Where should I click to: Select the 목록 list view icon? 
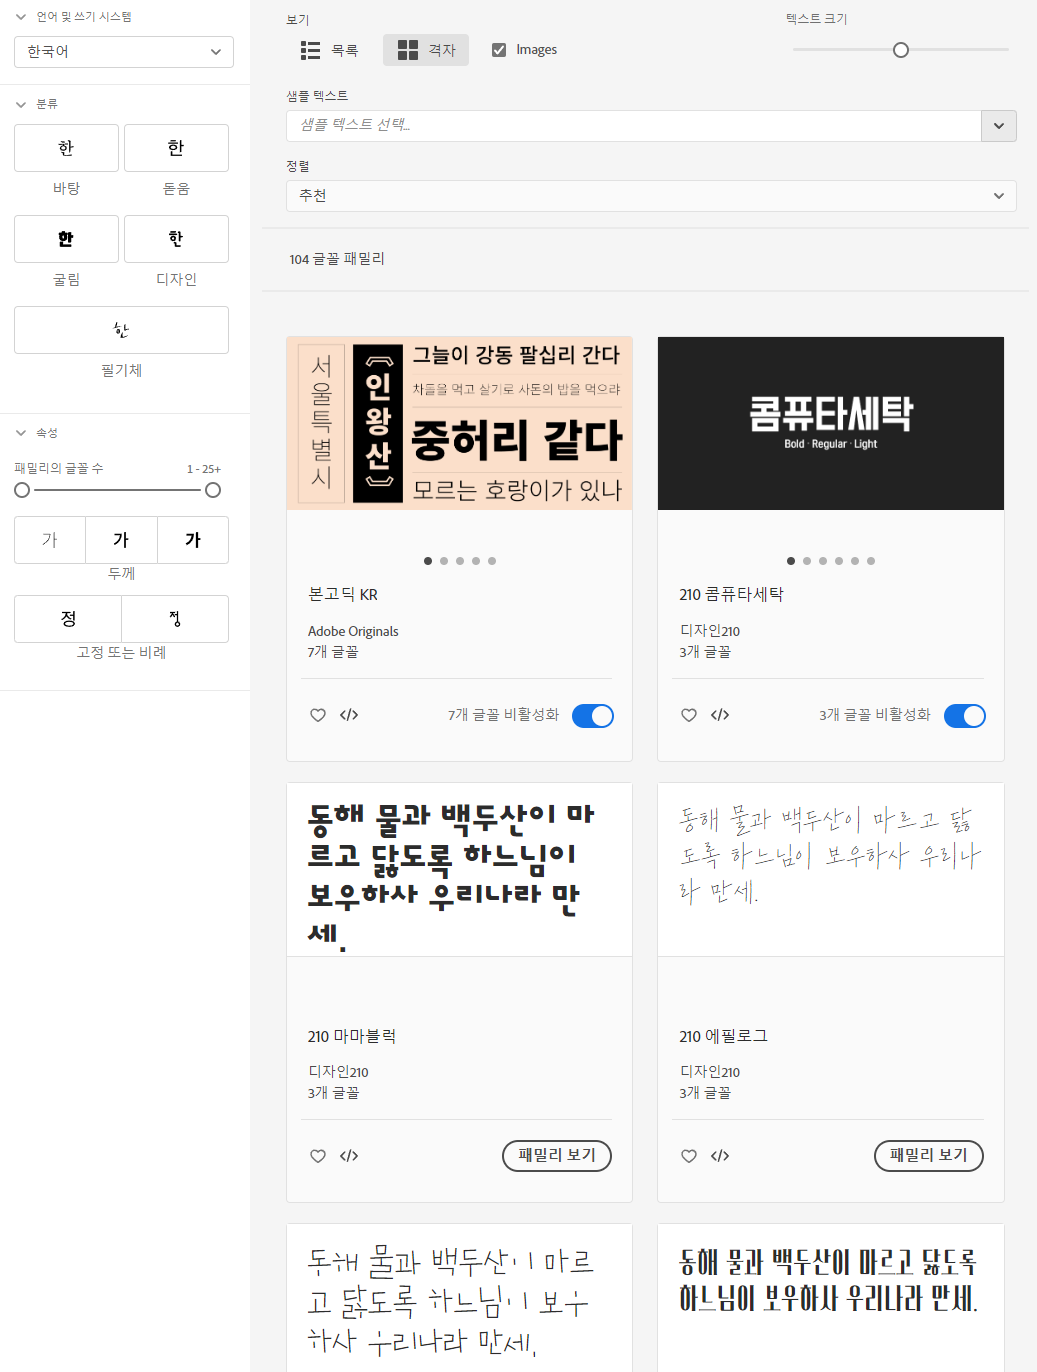[310, 50]
